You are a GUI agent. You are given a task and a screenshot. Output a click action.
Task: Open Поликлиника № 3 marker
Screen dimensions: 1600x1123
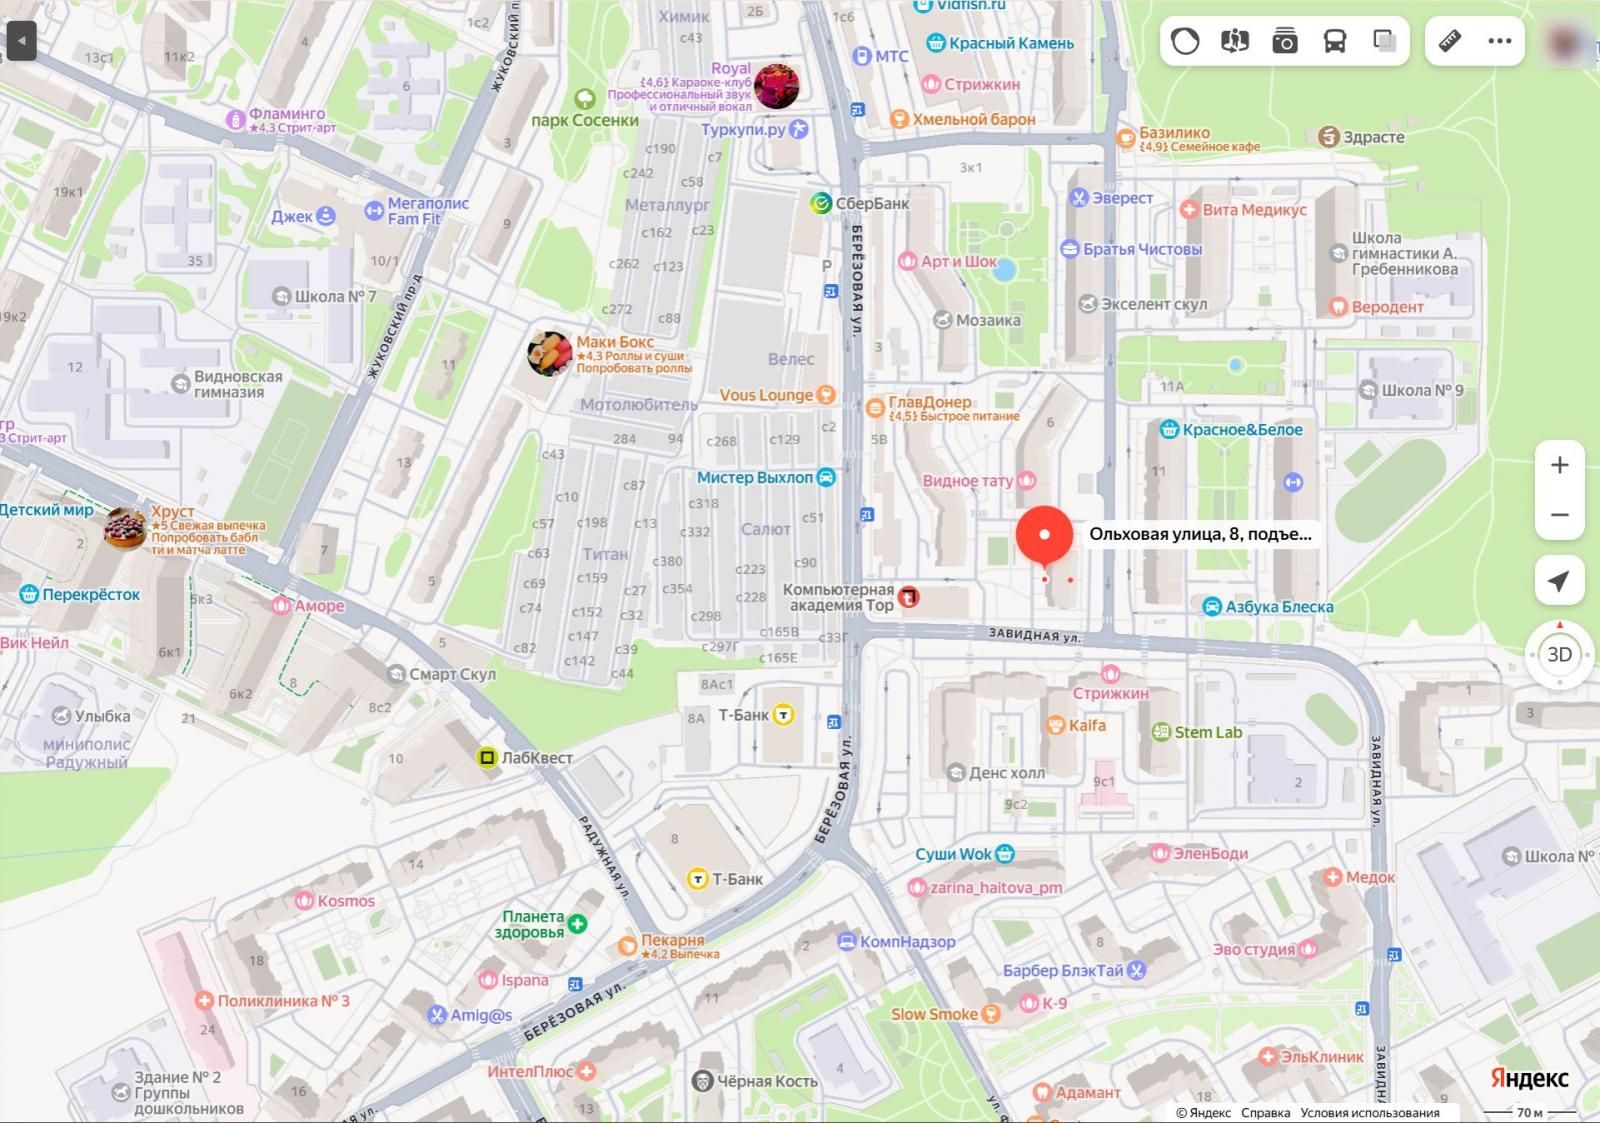[204, 1000]
